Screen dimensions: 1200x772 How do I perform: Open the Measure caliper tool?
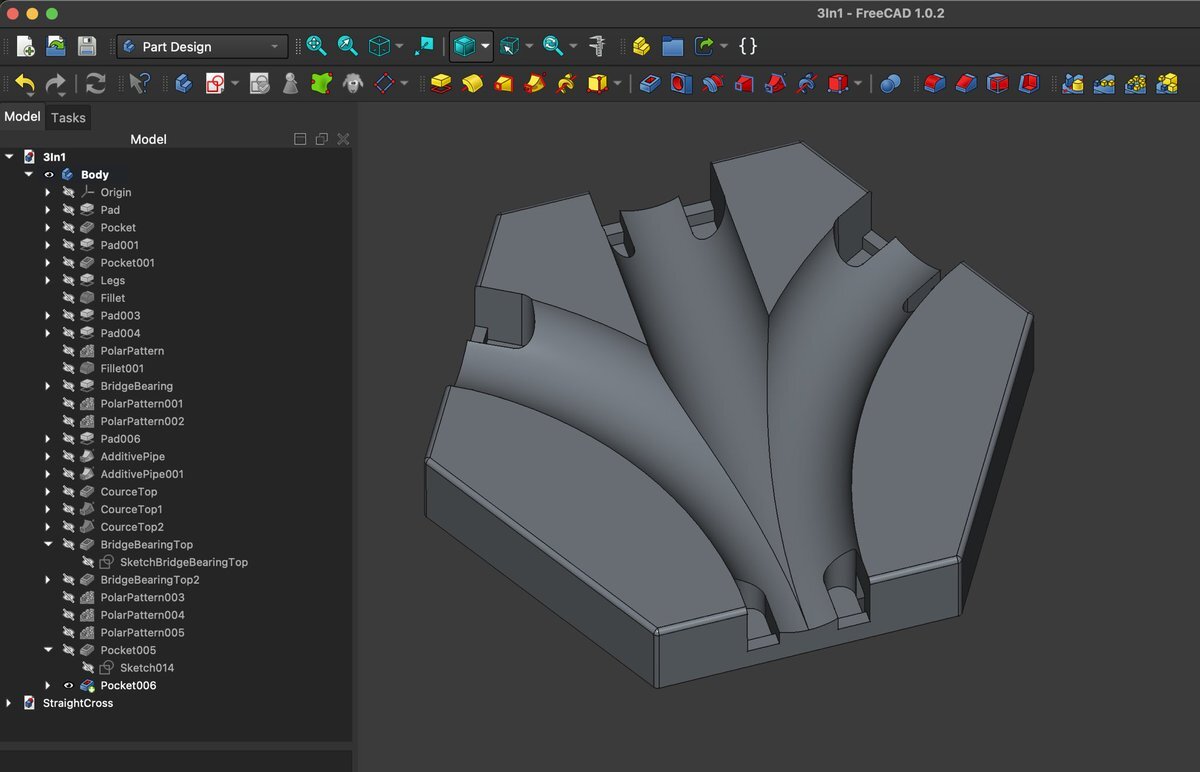click(598, 46)
